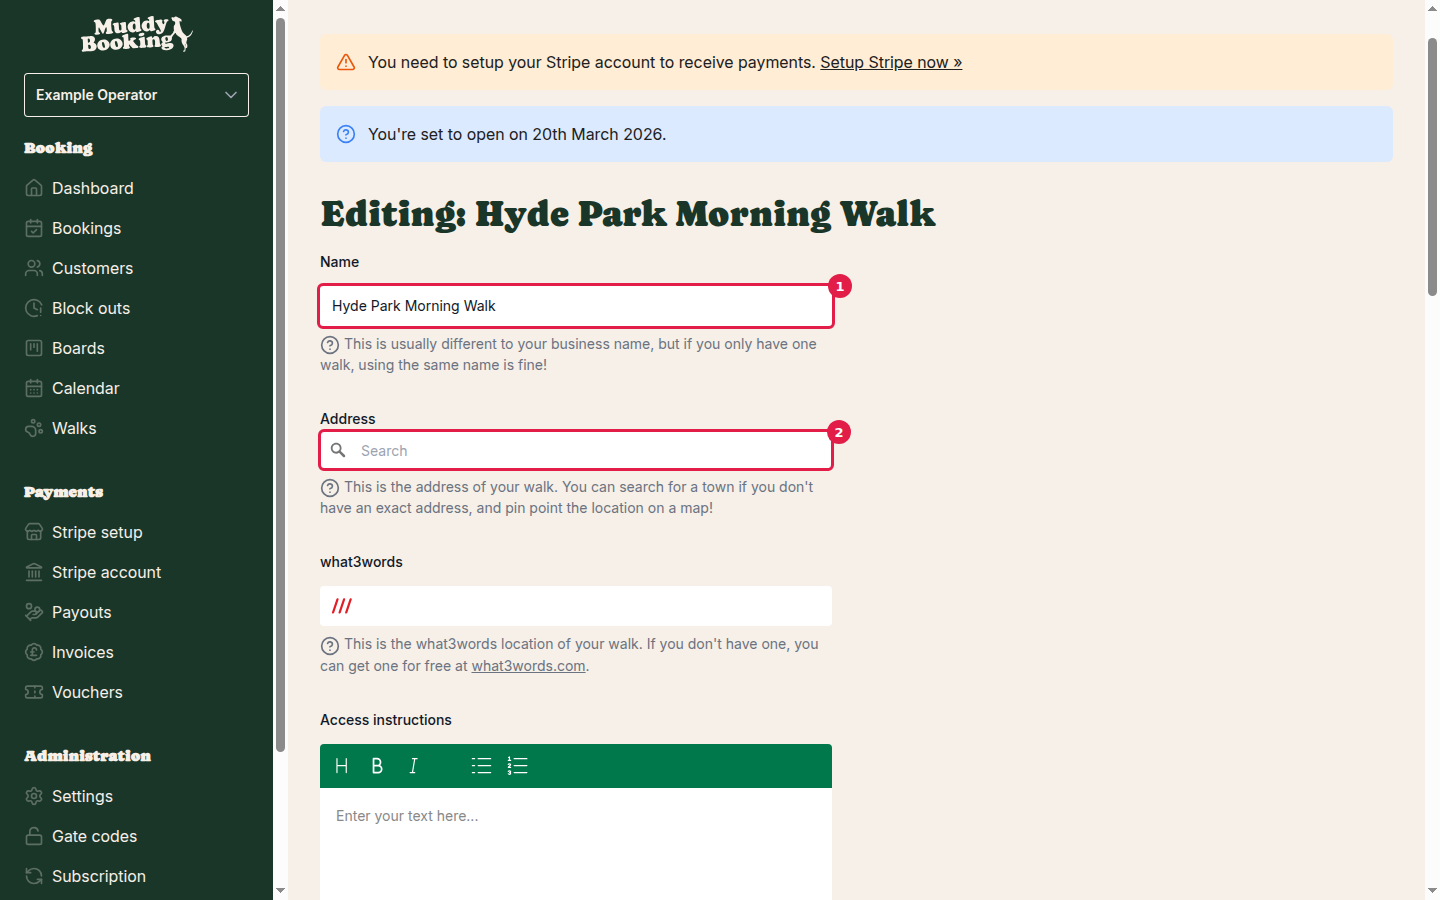Insert a bulleted list in access instructions
1440x900 pixels.
[481, 765]
